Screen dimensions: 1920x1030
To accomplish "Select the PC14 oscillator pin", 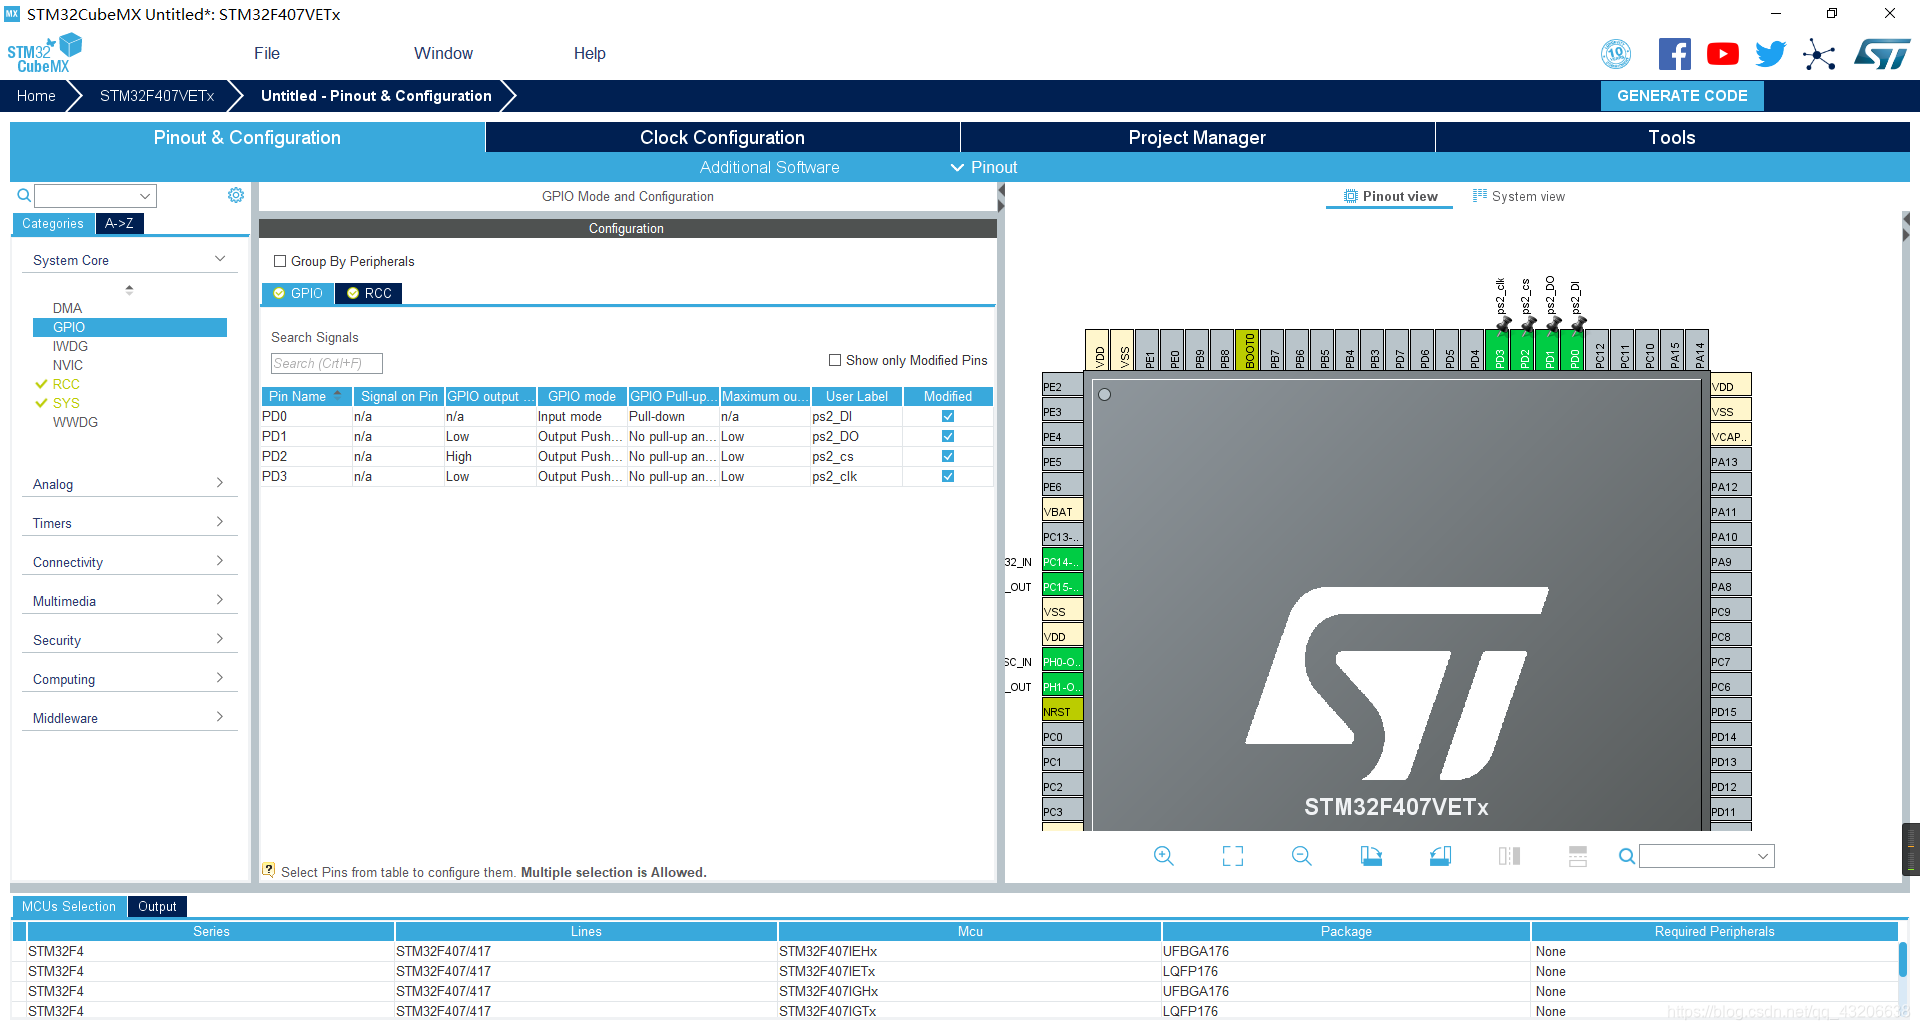I will 1062,561.
